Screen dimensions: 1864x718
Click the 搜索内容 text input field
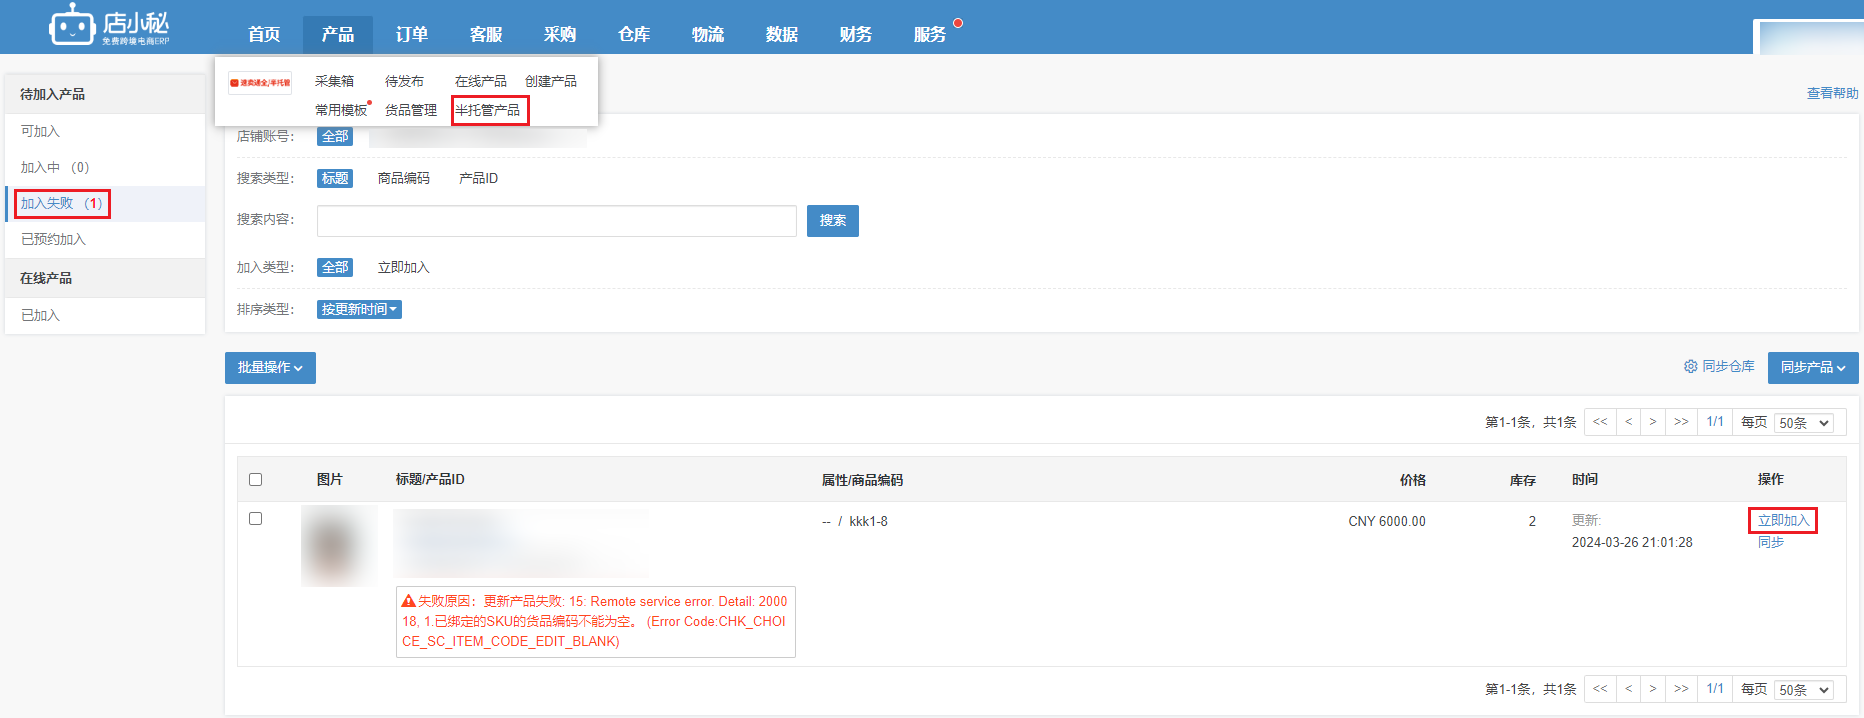[x=556, y=221]
